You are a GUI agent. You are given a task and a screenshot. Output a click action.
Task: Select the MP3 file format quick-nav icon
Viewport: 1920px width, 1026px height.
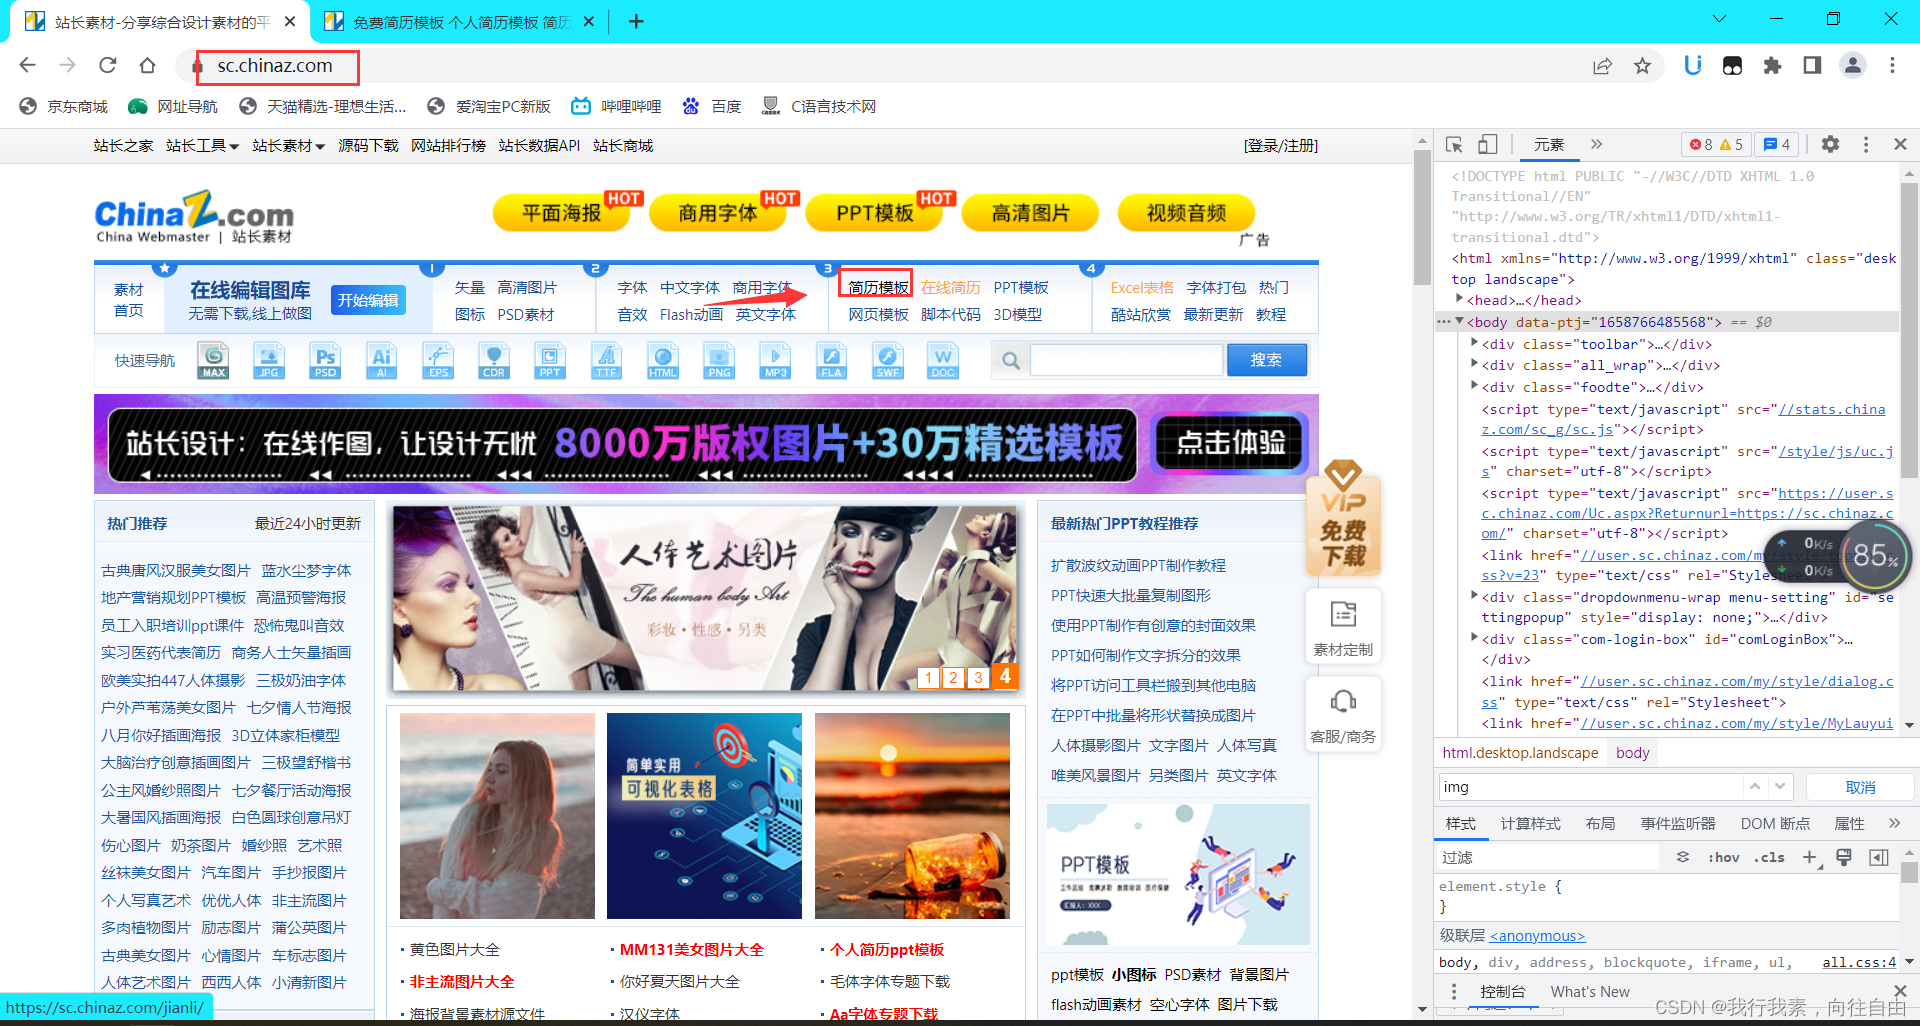click(775, 360)
